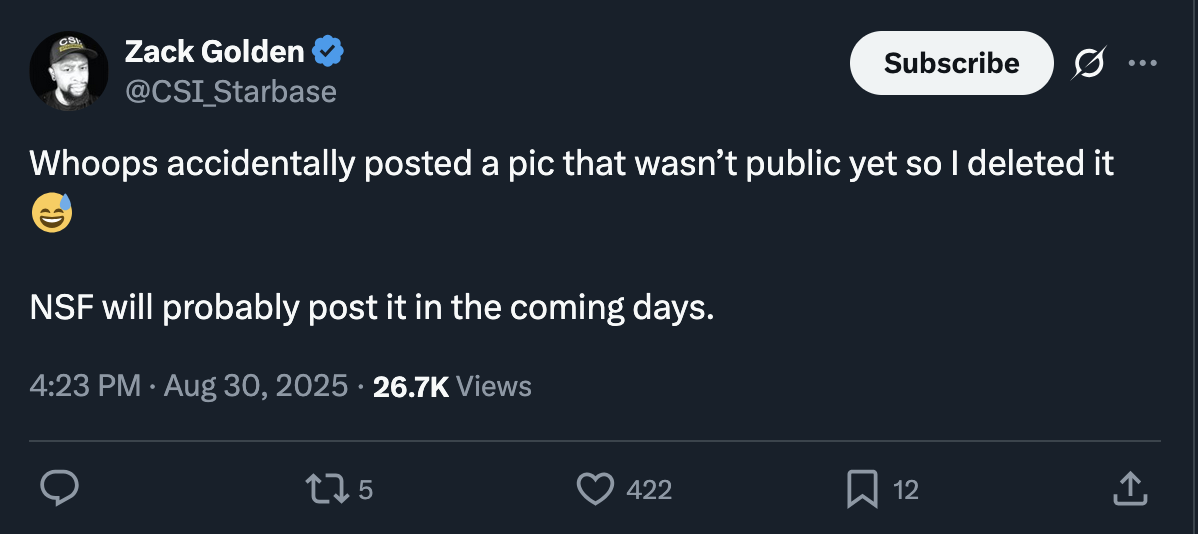
Task: Click the 422 likes count
Action: [649, 490]
